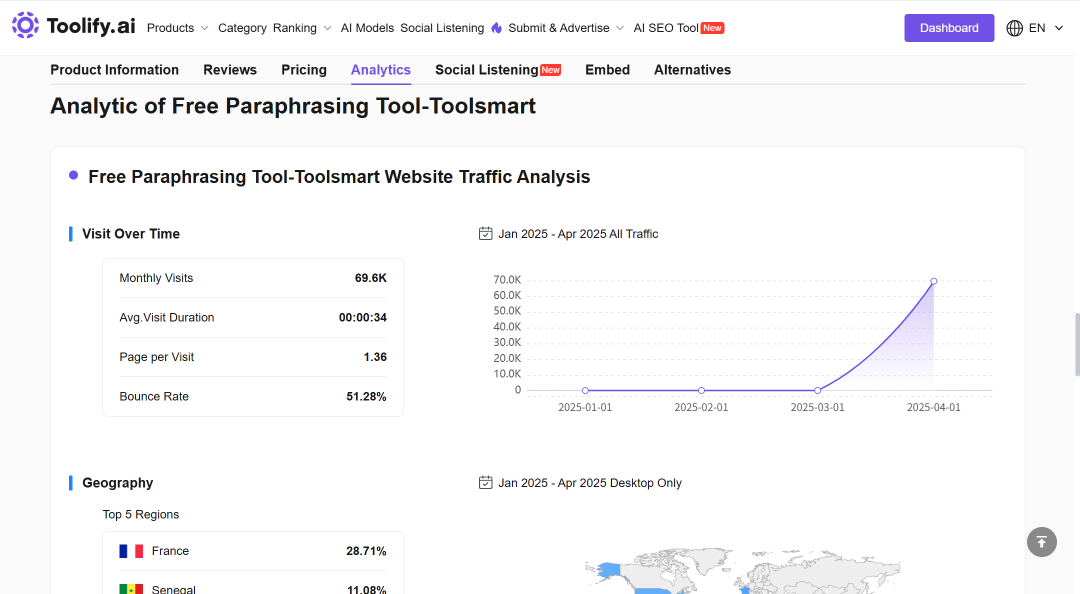
Task: Click the Website Traffic Analysis heading
Action: pos(339,177)
